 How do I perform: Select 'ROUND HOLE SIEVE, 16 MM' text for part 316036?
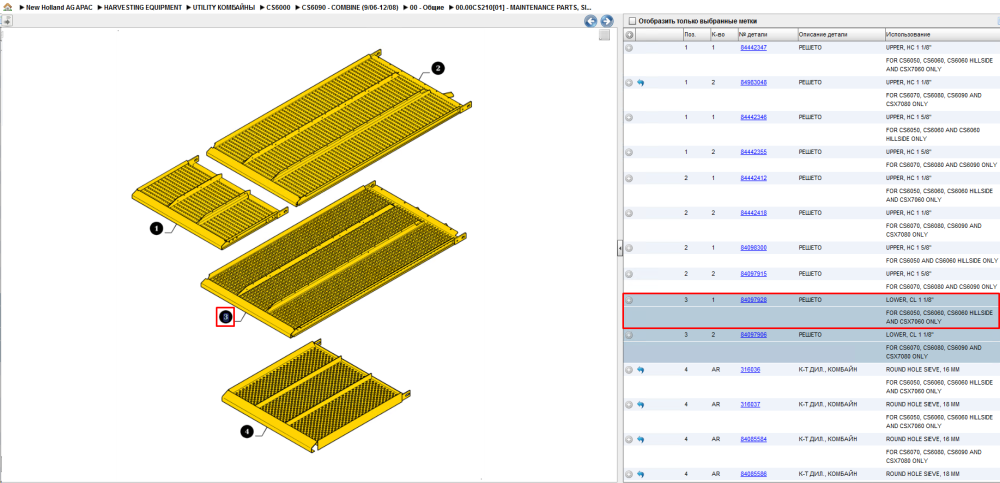click(x=922, y=369)
